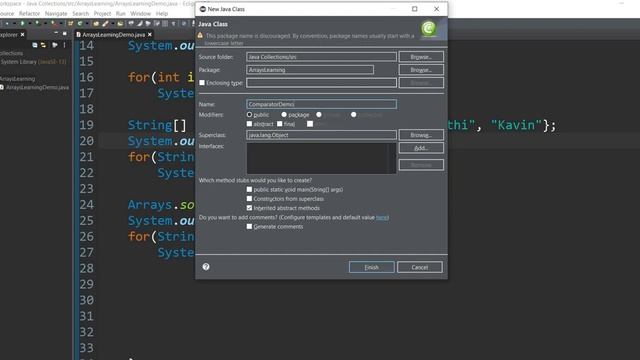Screen dimensions: 640x360
Task: Click into the Name field showing ComparatorDemo
Action: [321, 104]
